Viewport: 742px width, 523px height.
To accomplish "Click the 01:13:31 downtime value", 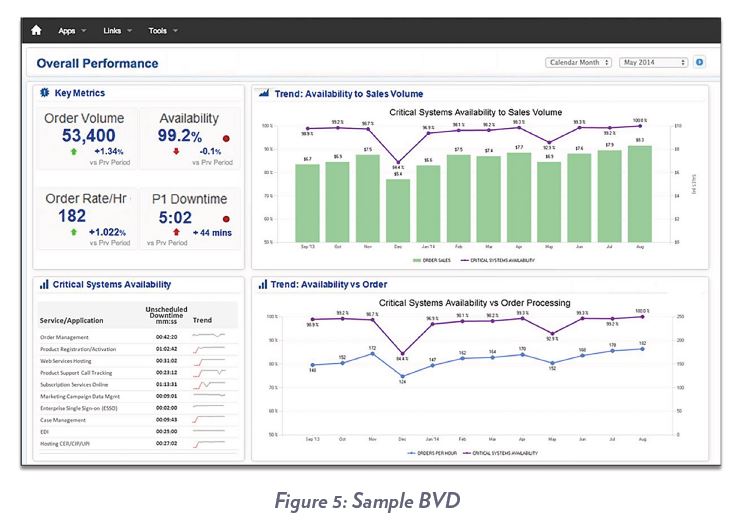I will pos(167,385).
